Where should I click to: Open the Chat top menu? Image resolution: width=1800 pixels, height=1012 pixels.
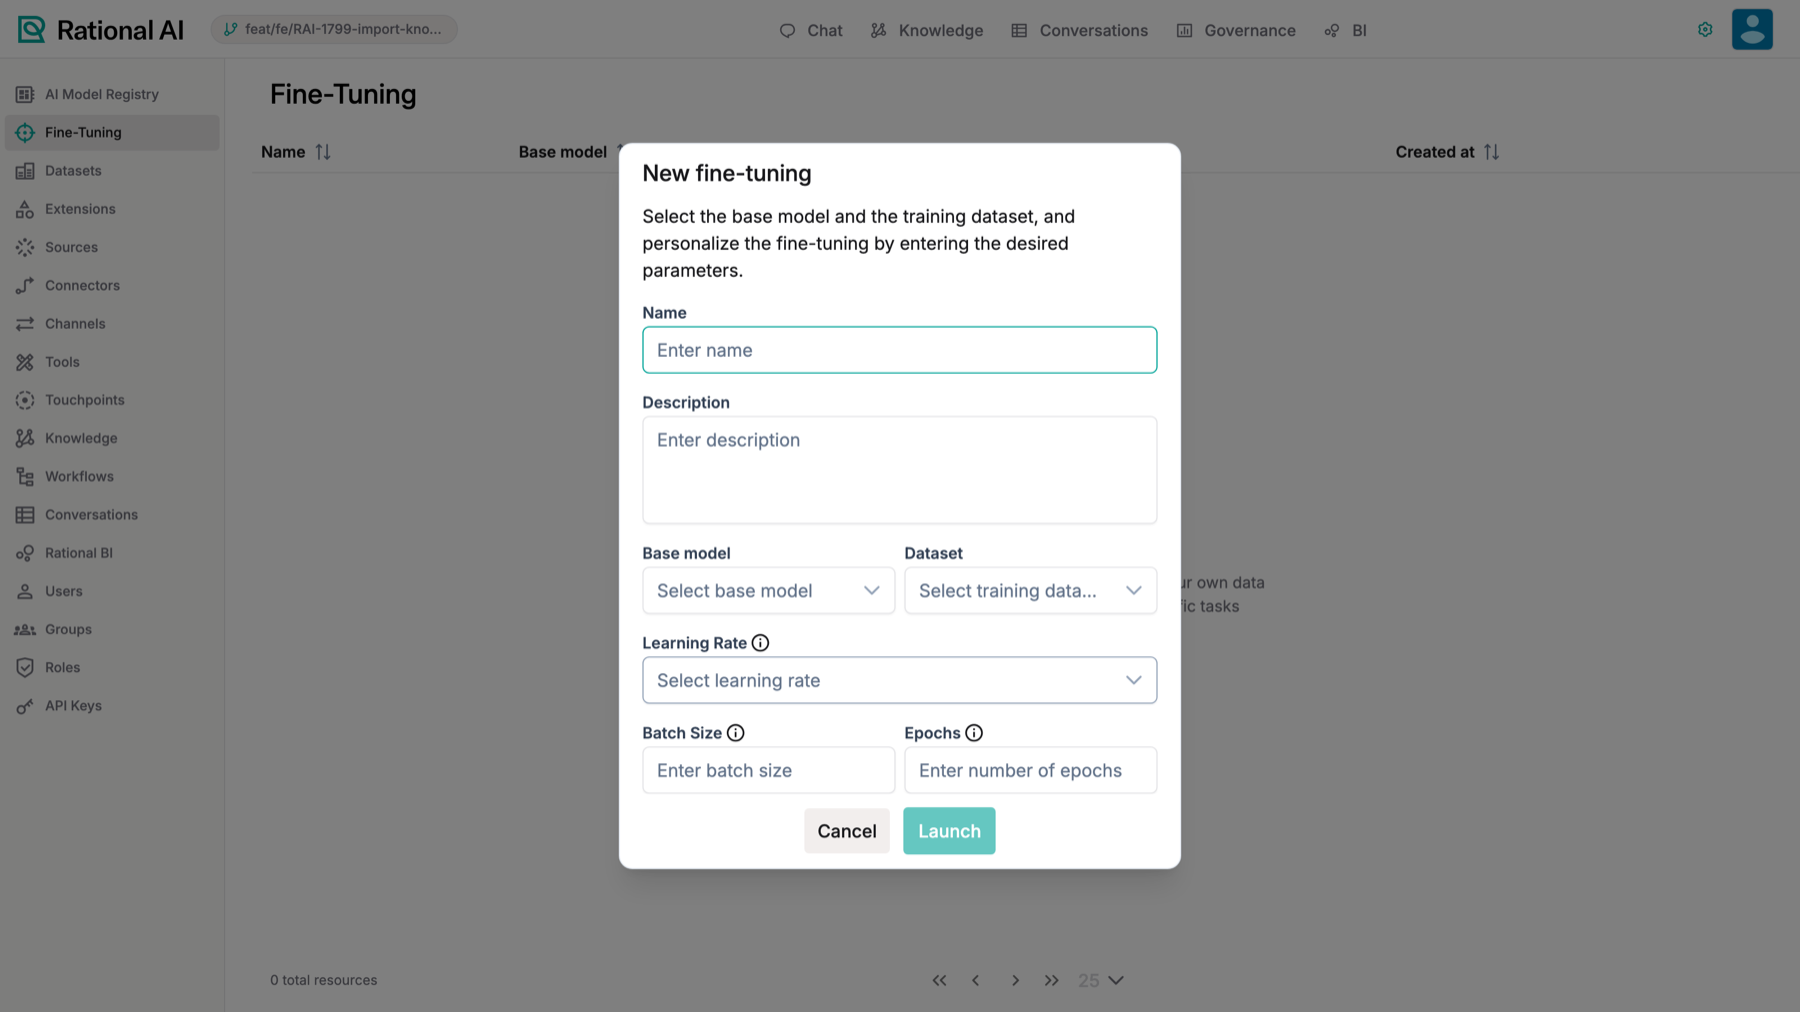(811, 30)
